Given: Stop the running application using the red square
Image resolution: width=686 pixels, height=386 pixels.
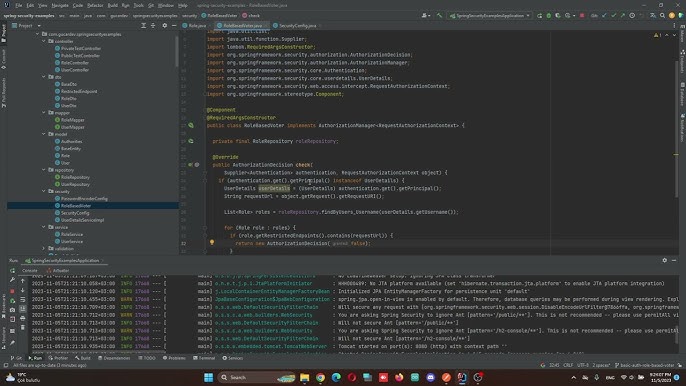Looking at the screenshot, I should point(582,16).
